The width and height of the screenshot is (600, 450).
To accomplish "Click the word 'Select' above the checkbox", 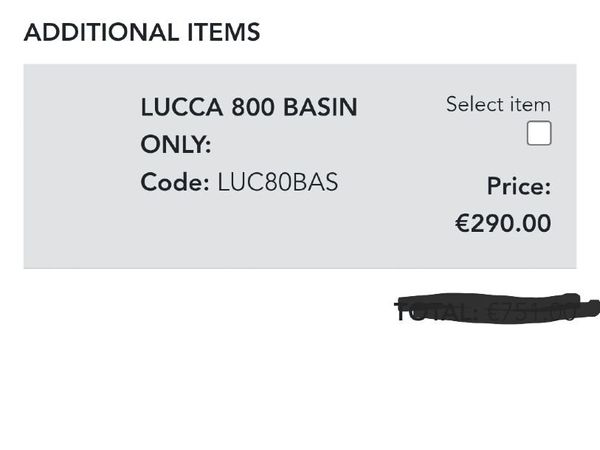I will [x=476, y=104].
